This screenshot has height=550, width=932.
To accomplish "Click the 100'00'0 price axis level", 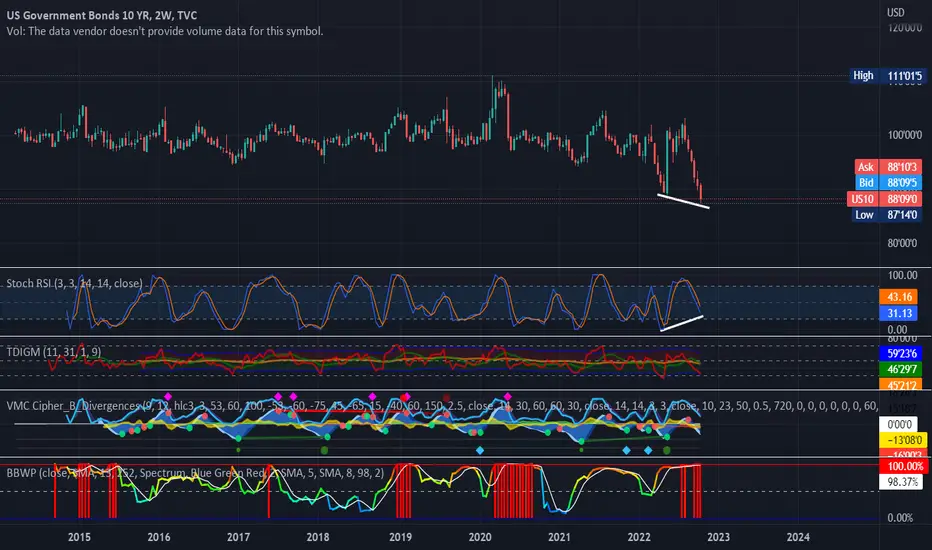I will pos(905,135).
